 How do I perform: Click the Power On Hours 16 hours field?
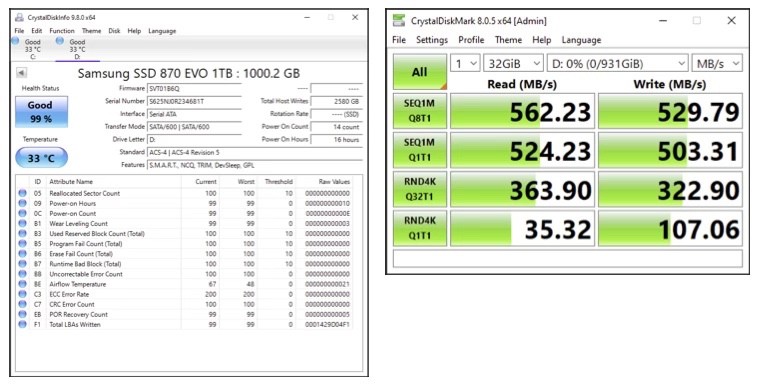click(336, 140)
